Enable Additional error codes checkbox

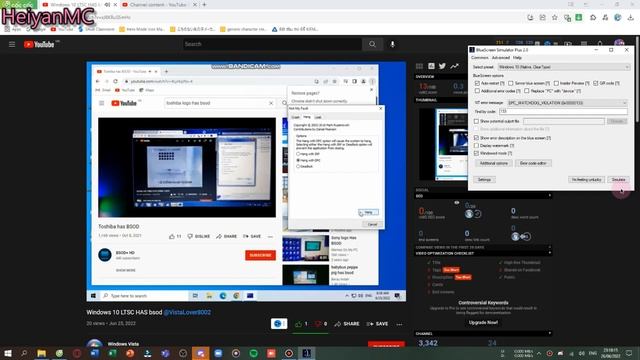pyautogui.click(x=477, y=91)
